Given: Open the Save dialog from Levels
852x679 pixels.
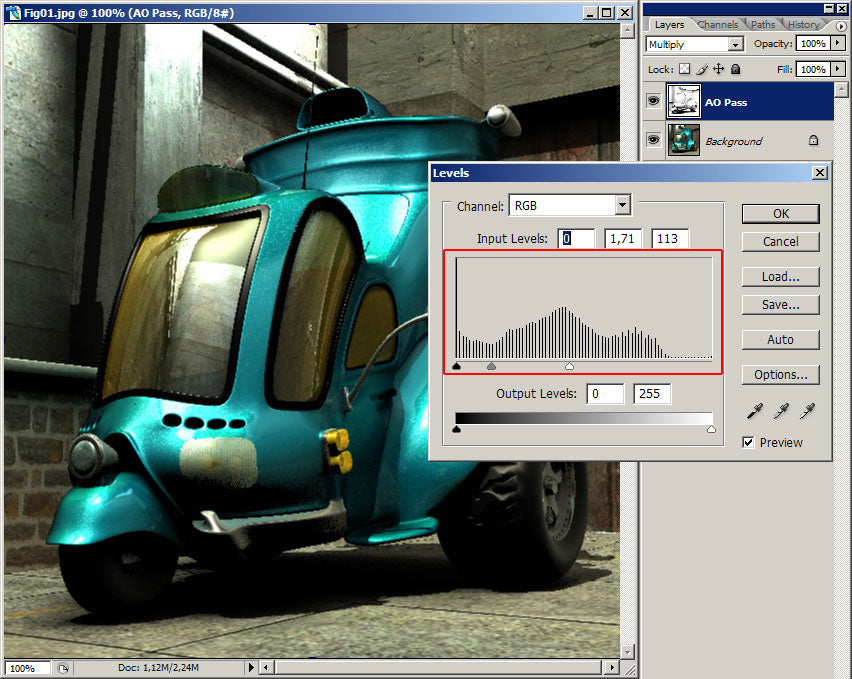Looking at the screenshot, I should (x=781, y=305).
